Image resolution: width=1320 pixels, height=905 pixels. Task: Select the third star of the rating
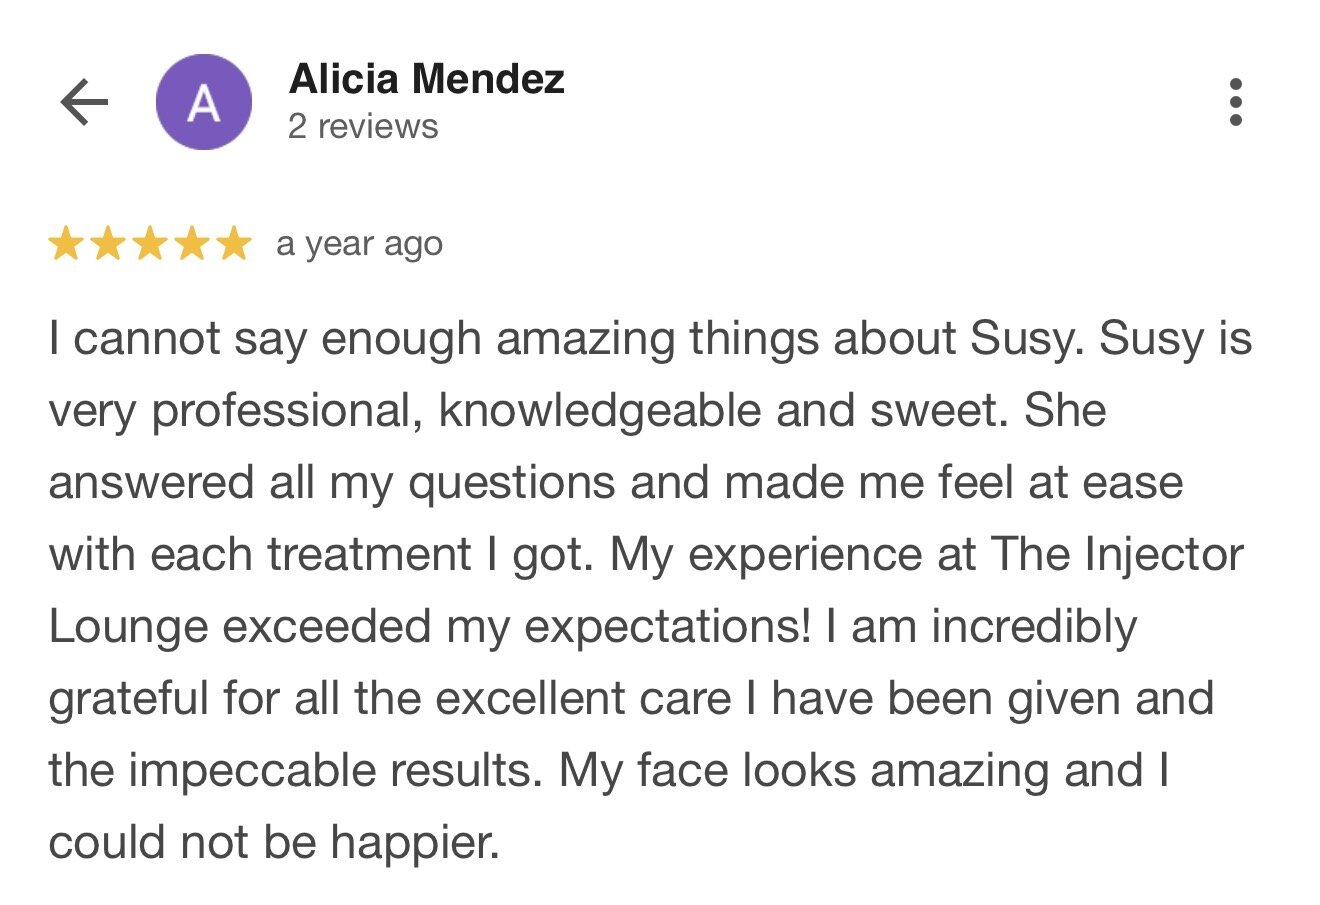[150, 244]
